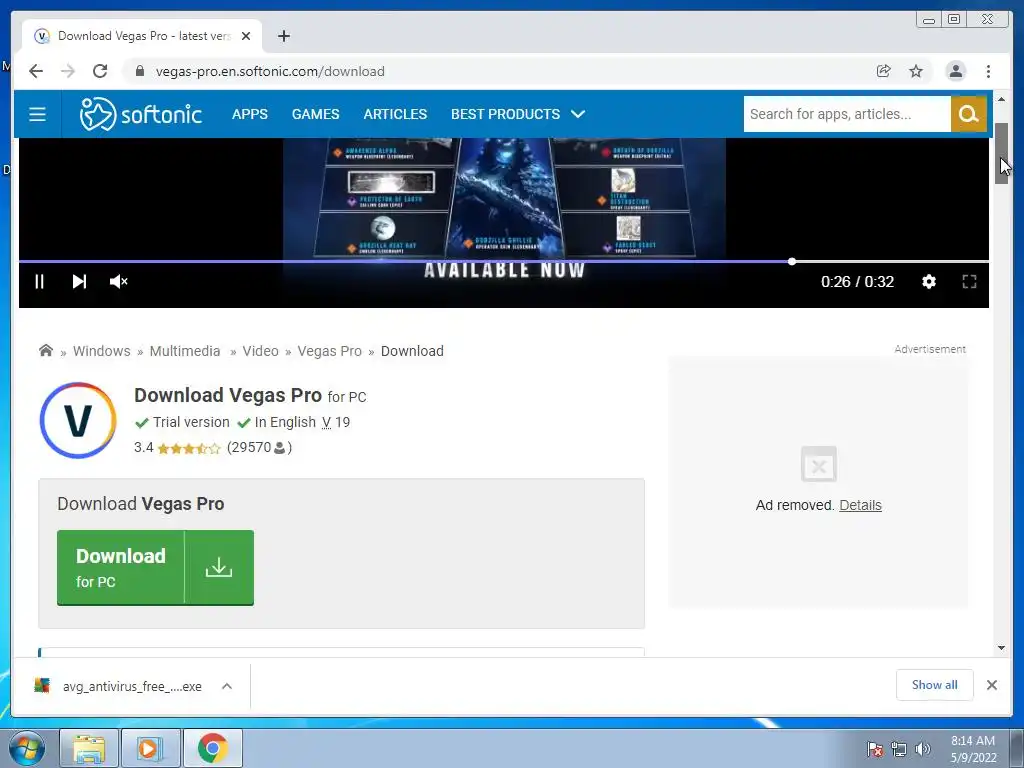Open Chrome profile avatar

click(955, 71)
